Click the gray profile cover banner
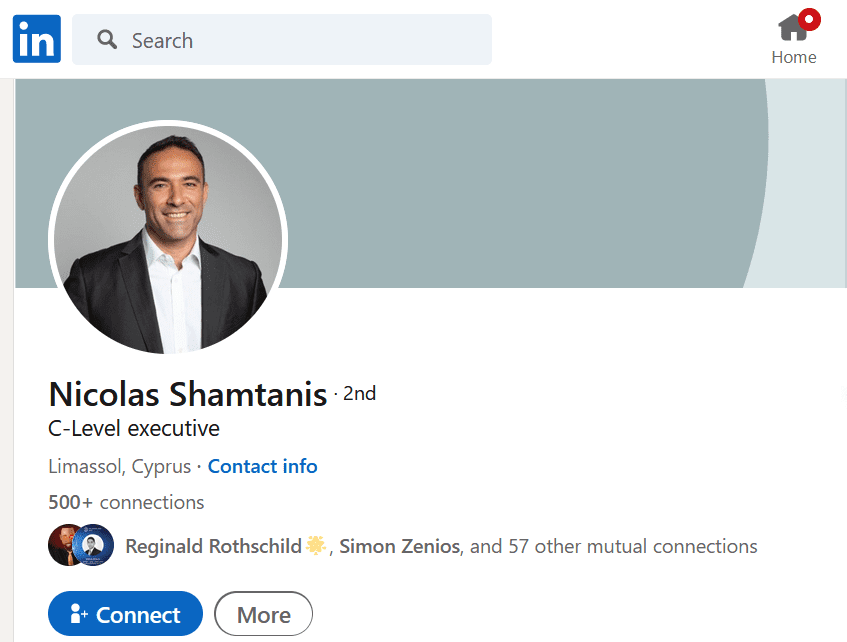This screenshot has height=642, width=847. click(520, 180)
